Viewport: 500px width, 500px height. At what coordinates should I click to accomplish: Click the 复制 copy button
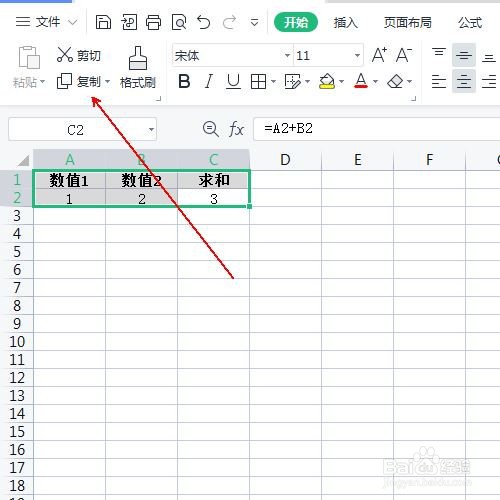[x=79, y=81]
